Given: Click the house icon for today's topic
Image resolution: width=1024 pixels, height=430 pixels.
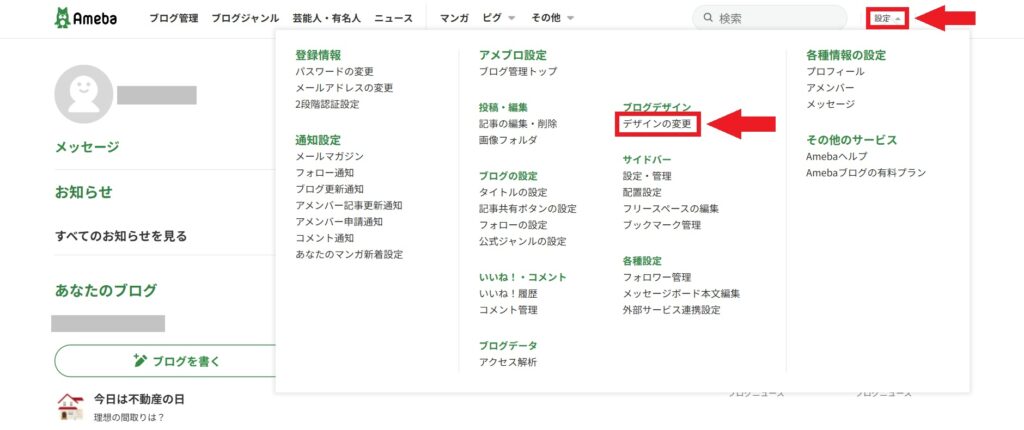Looking at the screenshot, I should pyautogui.click(x=70, y=405).
